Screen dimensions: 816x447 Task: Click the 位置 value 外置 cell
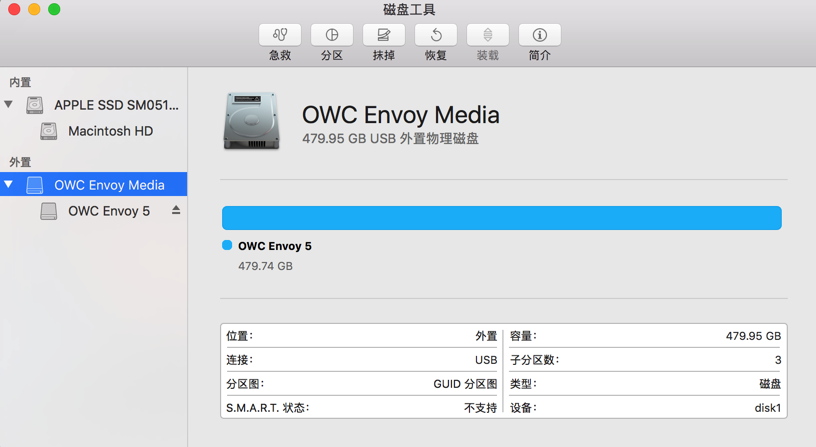click(x=486, y=336)
